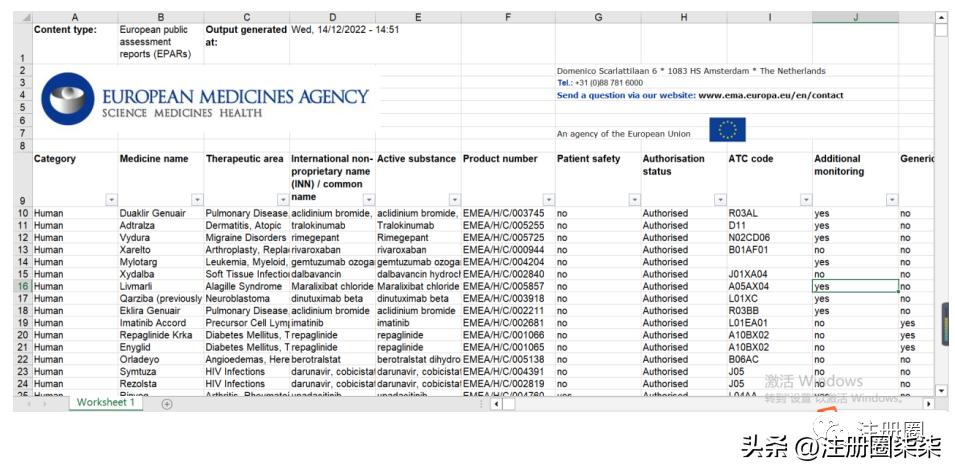Click the Imatinib Accord cell

[160, 323]
